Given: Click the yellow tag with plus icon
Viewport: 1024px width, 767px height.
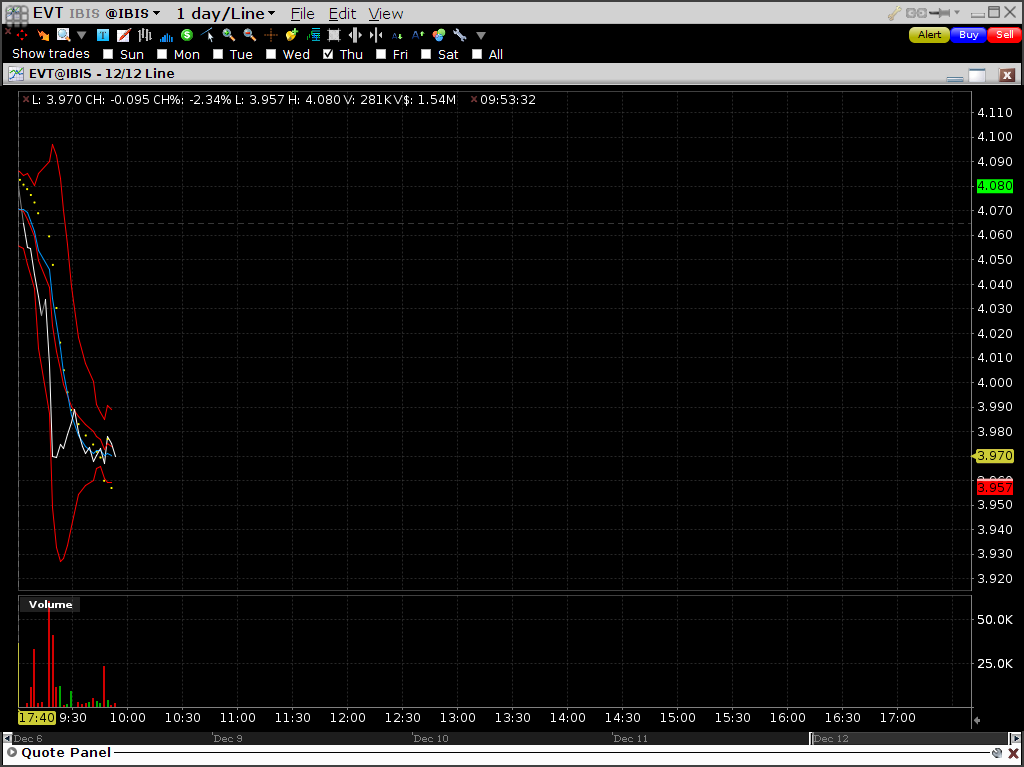Looking at the screenshot, I should (x=291, y=35).
